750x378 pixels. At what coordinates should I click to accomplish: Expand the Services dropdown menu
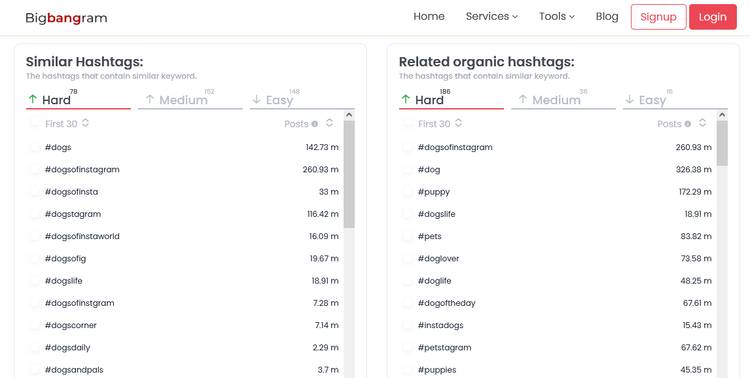[x=492, y=16]
